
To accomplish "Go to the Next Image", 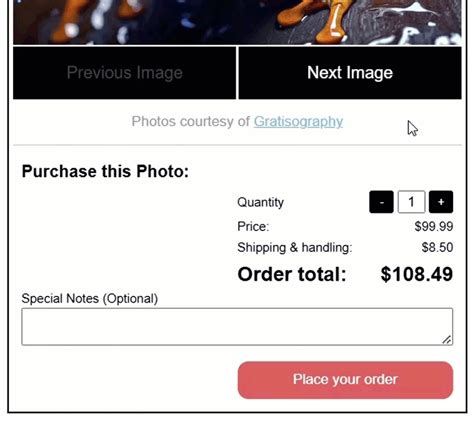I will [x=350, y=73].
